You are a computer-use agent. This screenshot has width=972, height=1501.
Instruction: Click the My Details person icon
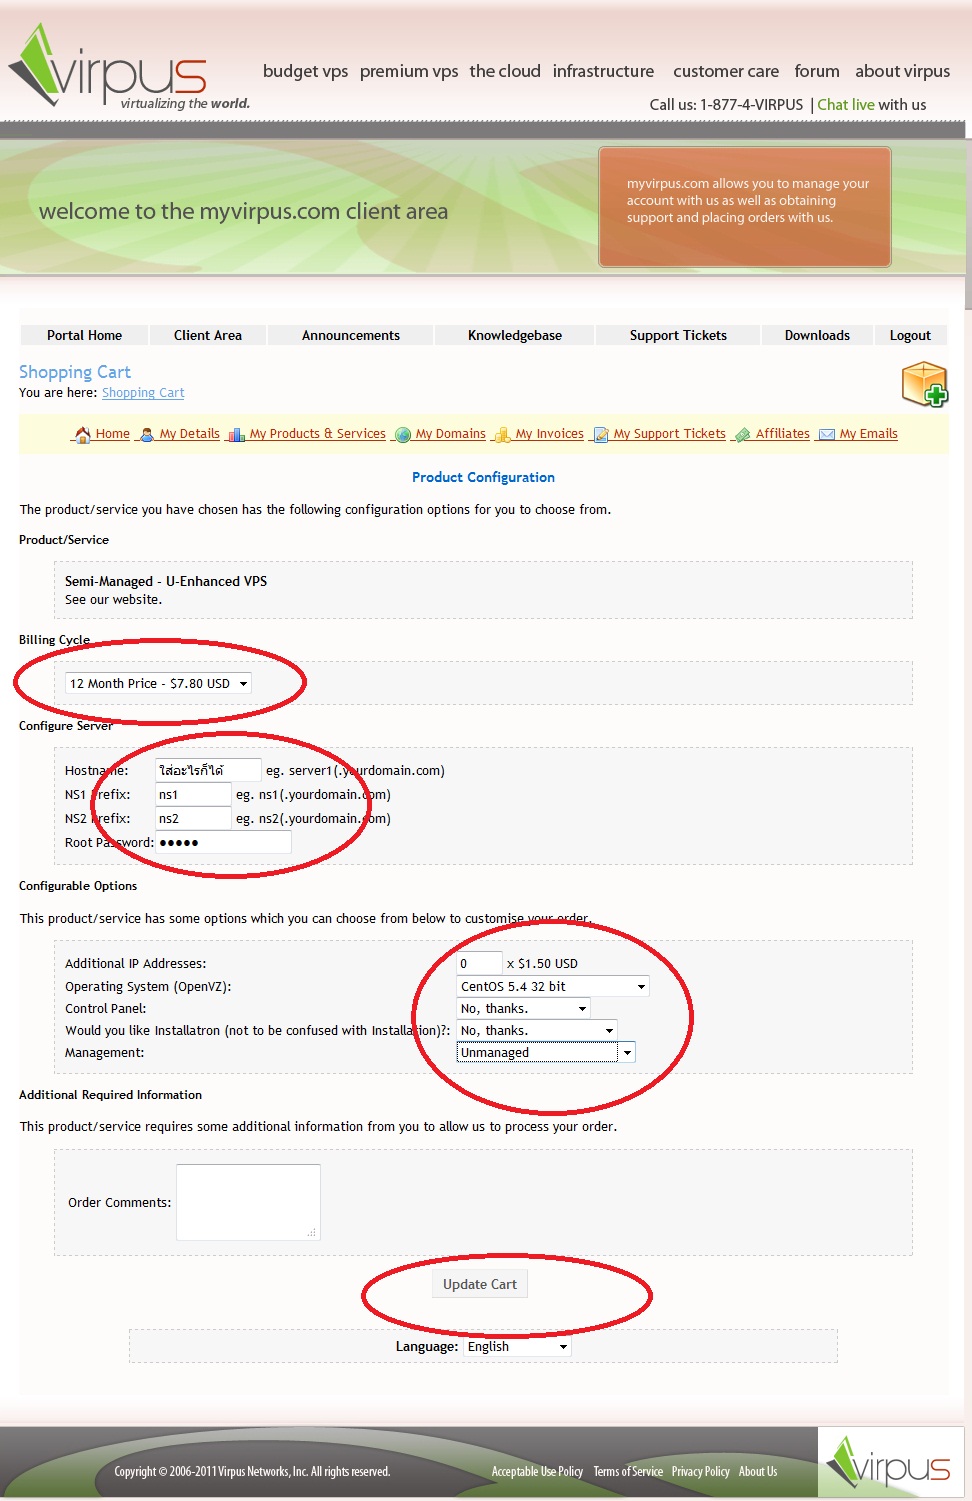click(147, 434)
